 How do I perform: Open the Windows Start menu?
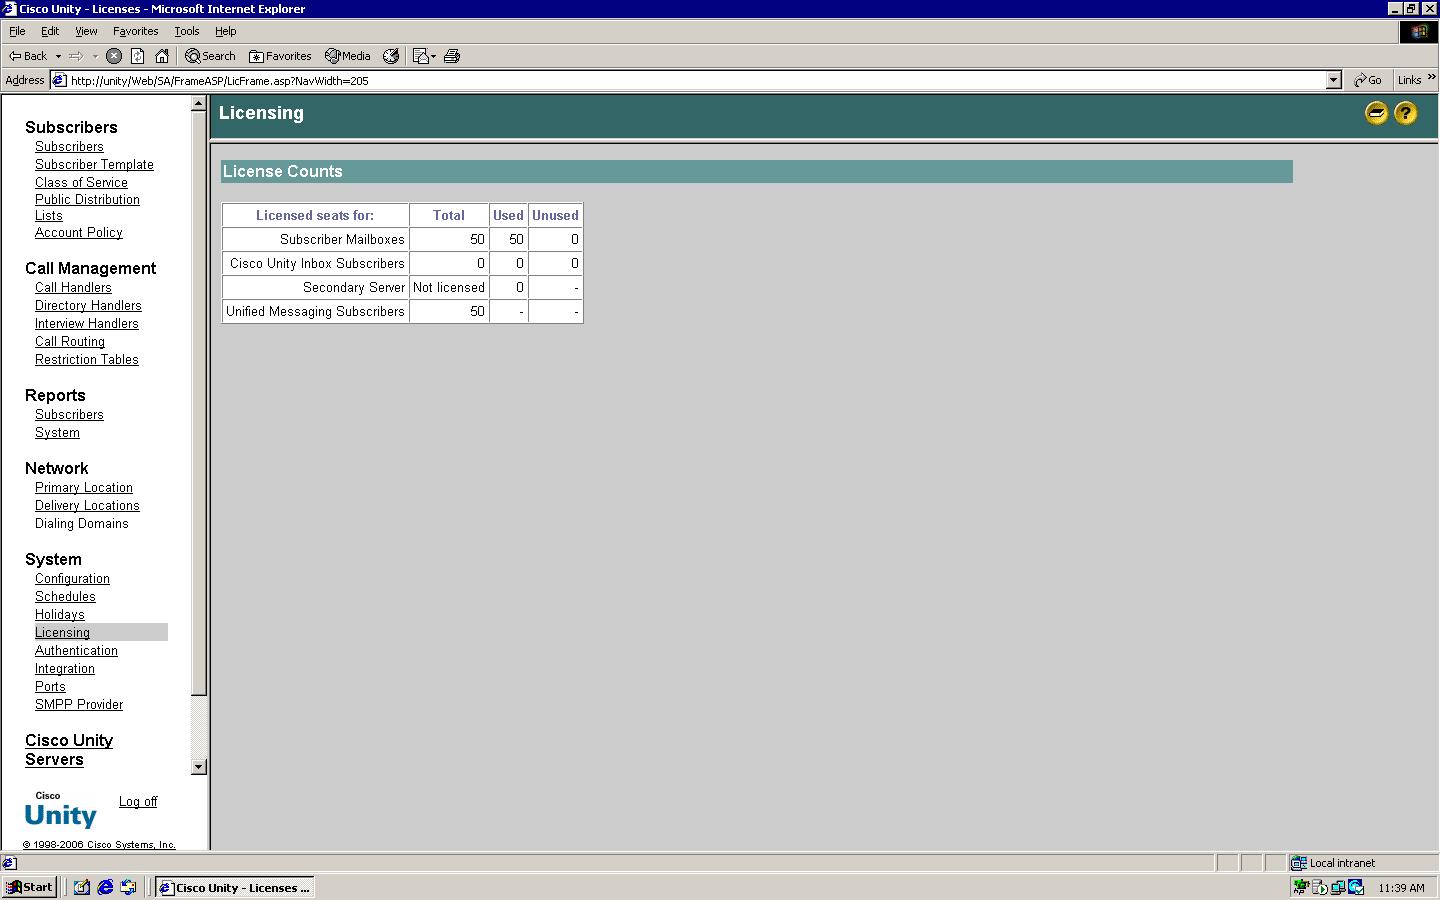pyautogui.click(x=29, y=887)
